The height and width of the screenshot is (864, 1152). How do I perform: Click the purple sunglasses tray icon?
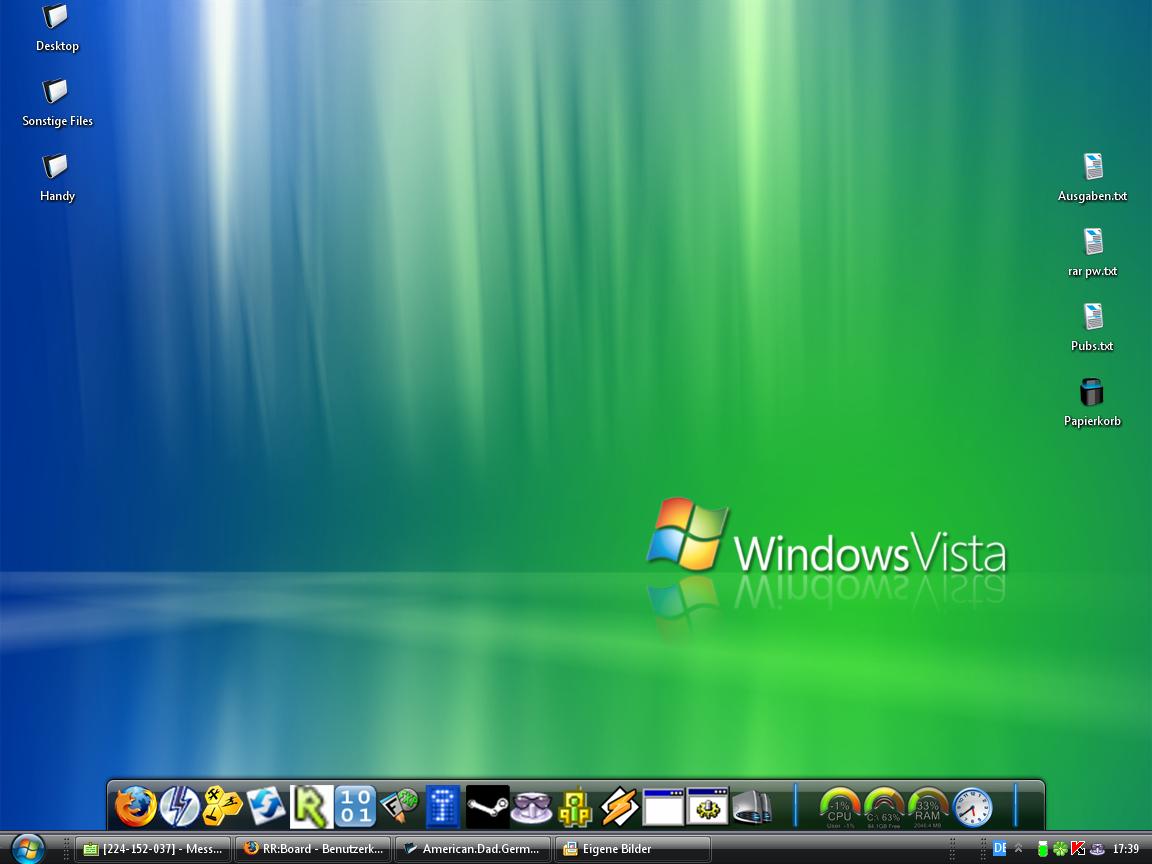click(x=1096, y=849)
